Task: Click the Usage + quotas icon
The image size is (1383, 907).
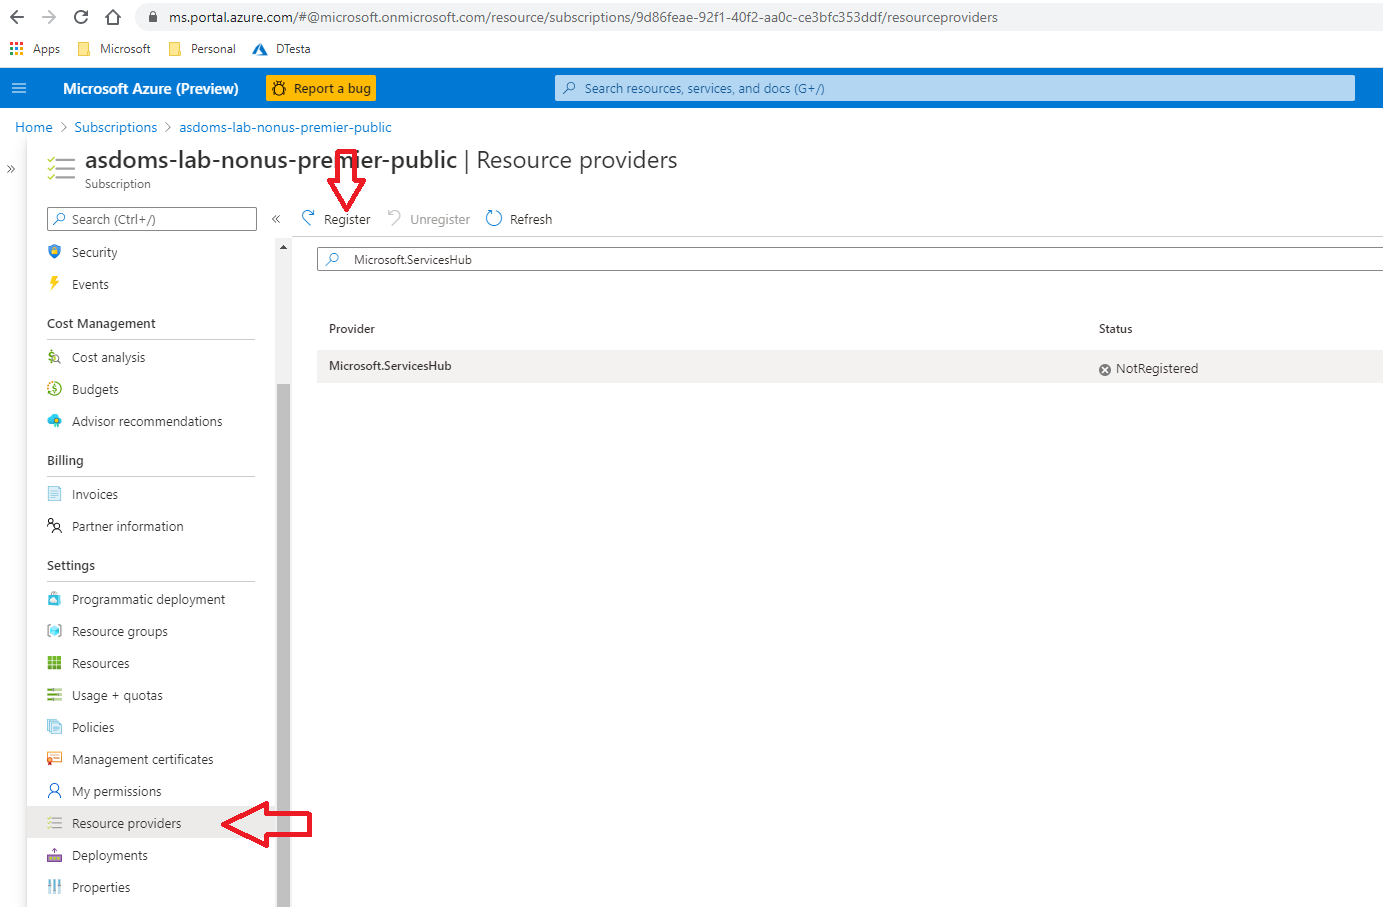Action: (55, 695)
